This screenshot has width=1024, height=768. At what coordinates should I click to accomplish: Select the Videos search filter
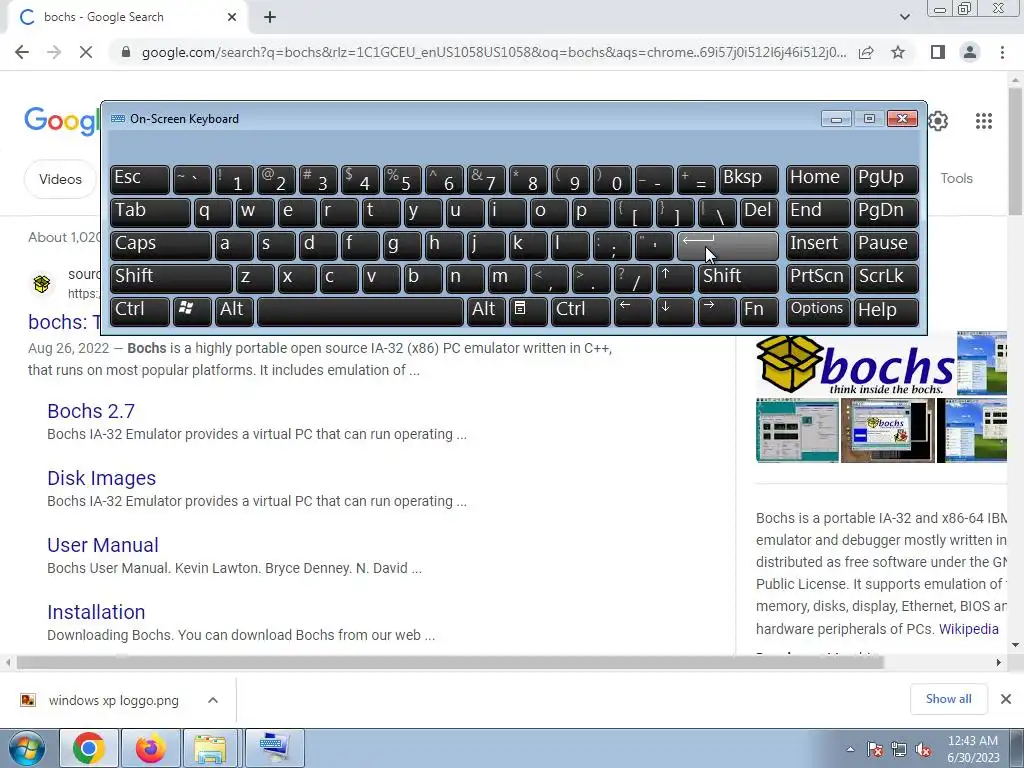[x=60, y=179]
